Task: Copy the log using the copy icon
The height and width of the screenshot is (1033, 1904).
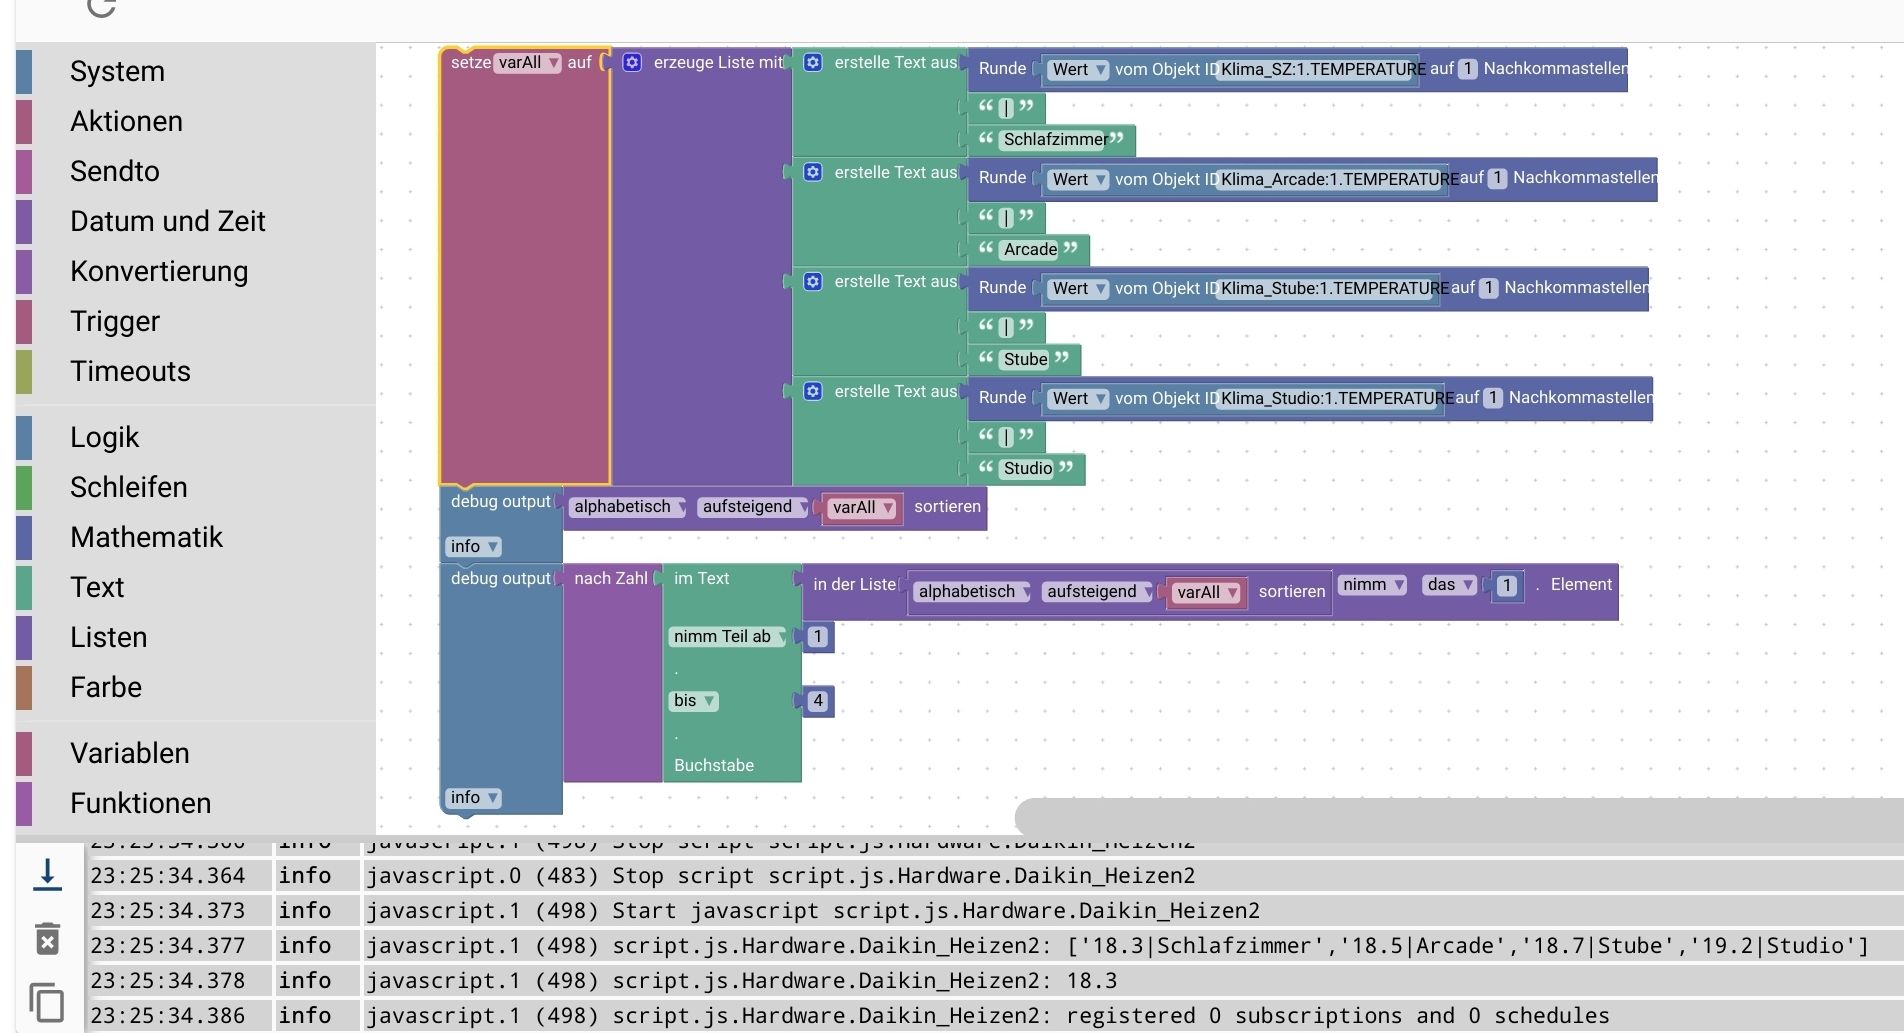Action: tap(47, 1002)
